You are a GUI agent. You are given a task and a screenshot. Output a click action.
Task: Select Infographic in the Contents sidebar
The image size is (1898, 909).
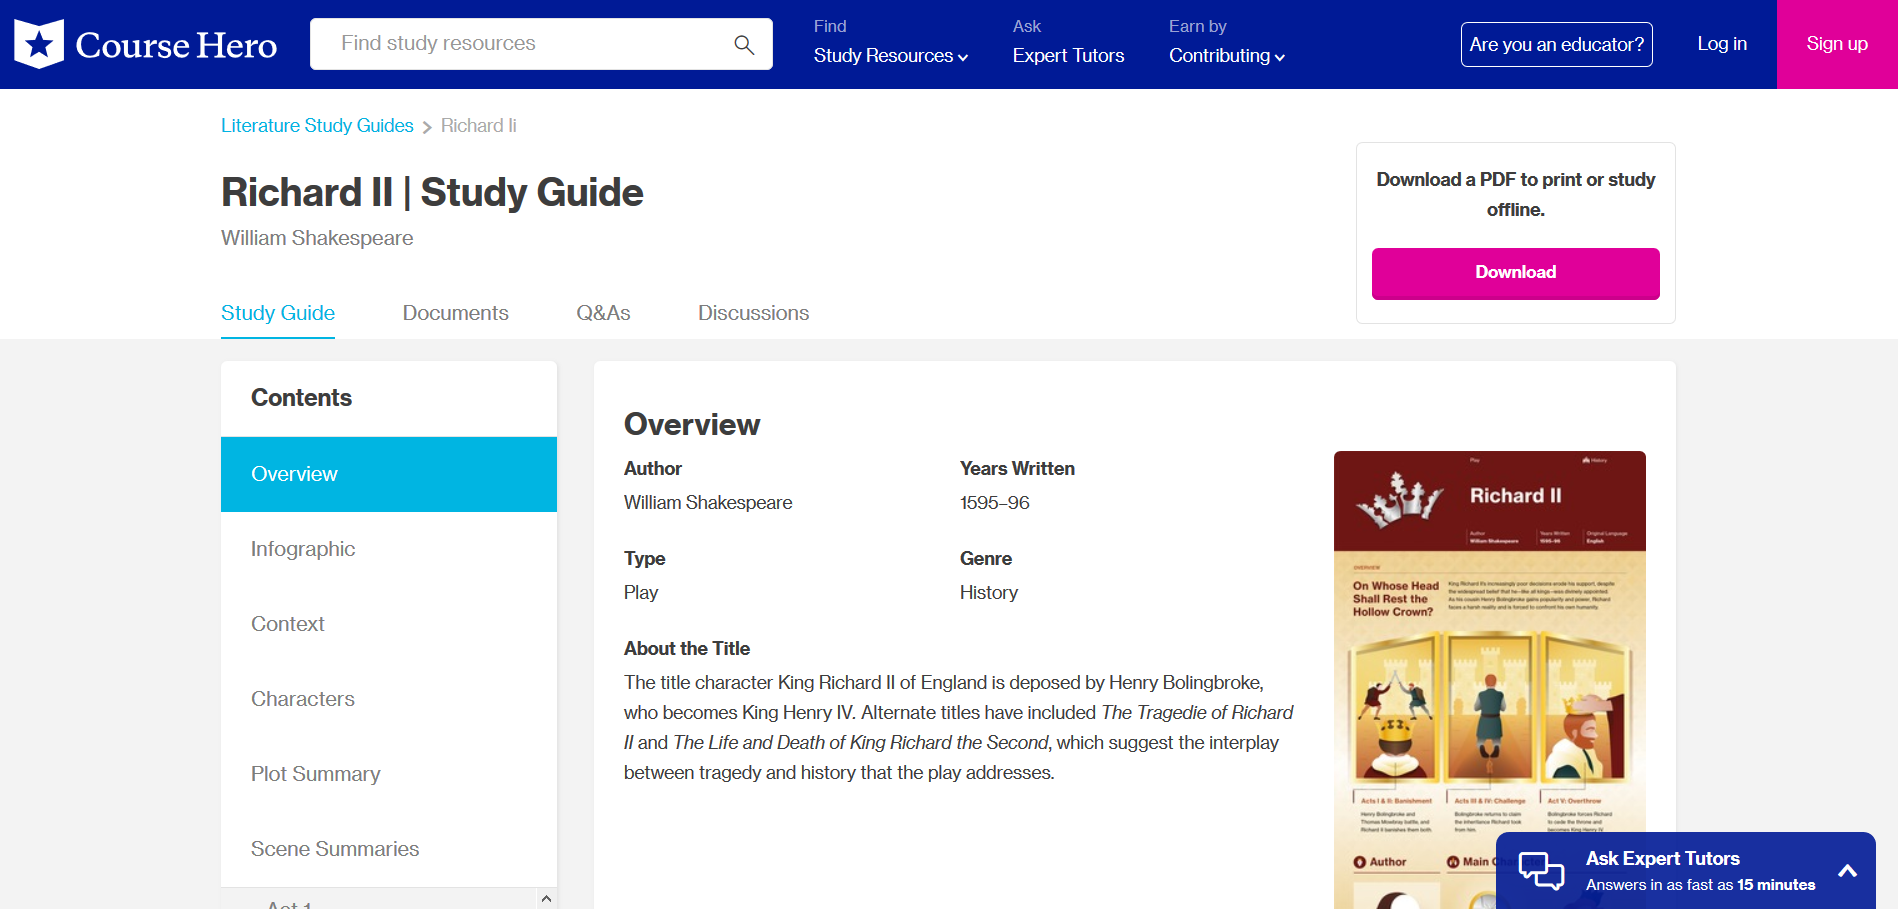click(x=303, y=549)
